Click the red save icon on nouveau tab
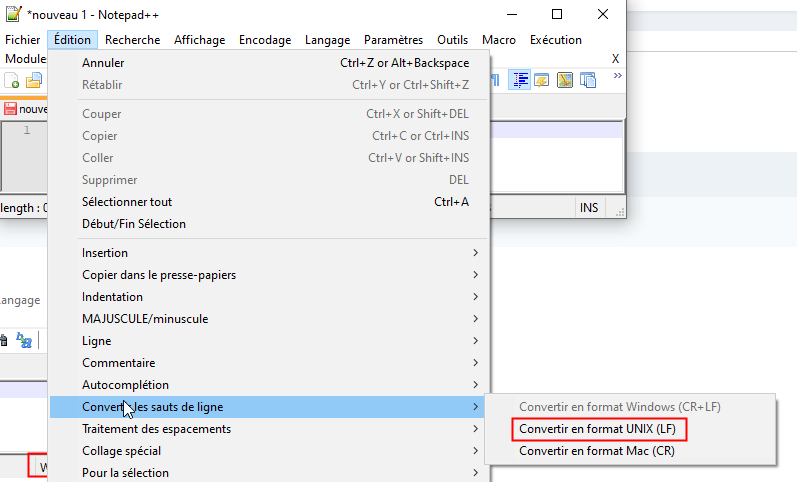797x482 pixels. click(10, 109)
